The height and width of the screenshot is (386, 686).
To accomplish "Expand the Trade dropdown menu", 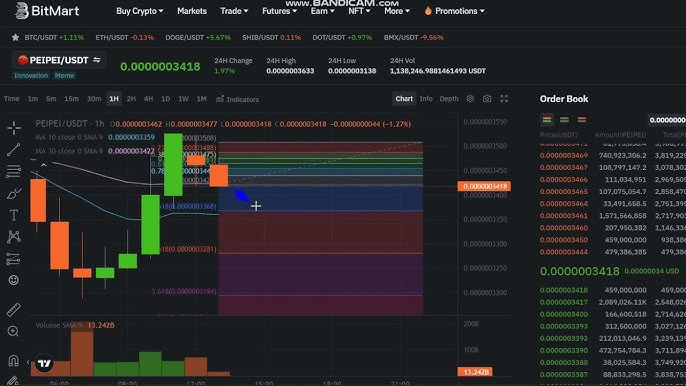I will (x=234, y=11).
